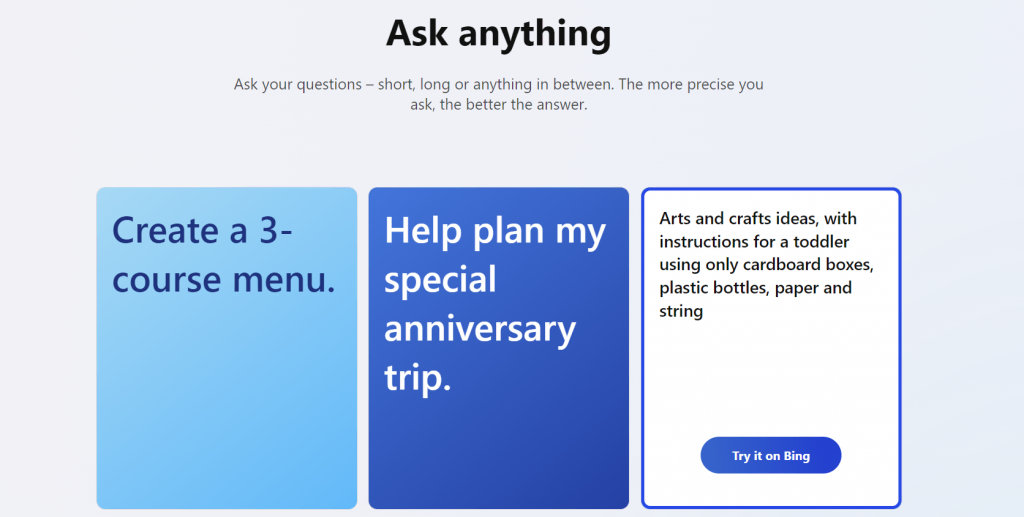
Task: Click the "instructions for a toddler" text line
Action: point(754,241)
